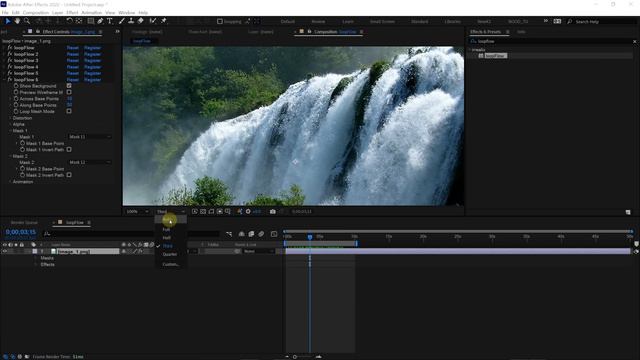Open the workspace overflow double-arrow menu
Image resolution: width=640 pixels, height=360 pixels.
[x=546, y=21]
